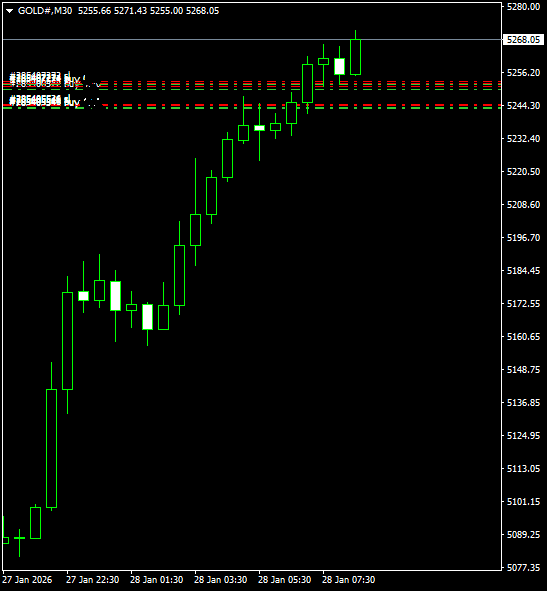
Task: Click the high value 5271.43 in header
Action: (130, 11)
